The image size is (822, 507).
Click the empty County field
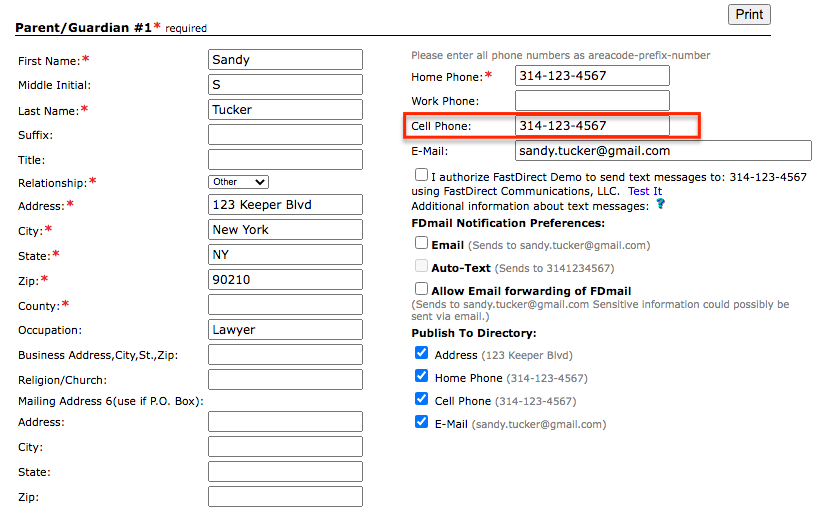[x=285, y=305]
